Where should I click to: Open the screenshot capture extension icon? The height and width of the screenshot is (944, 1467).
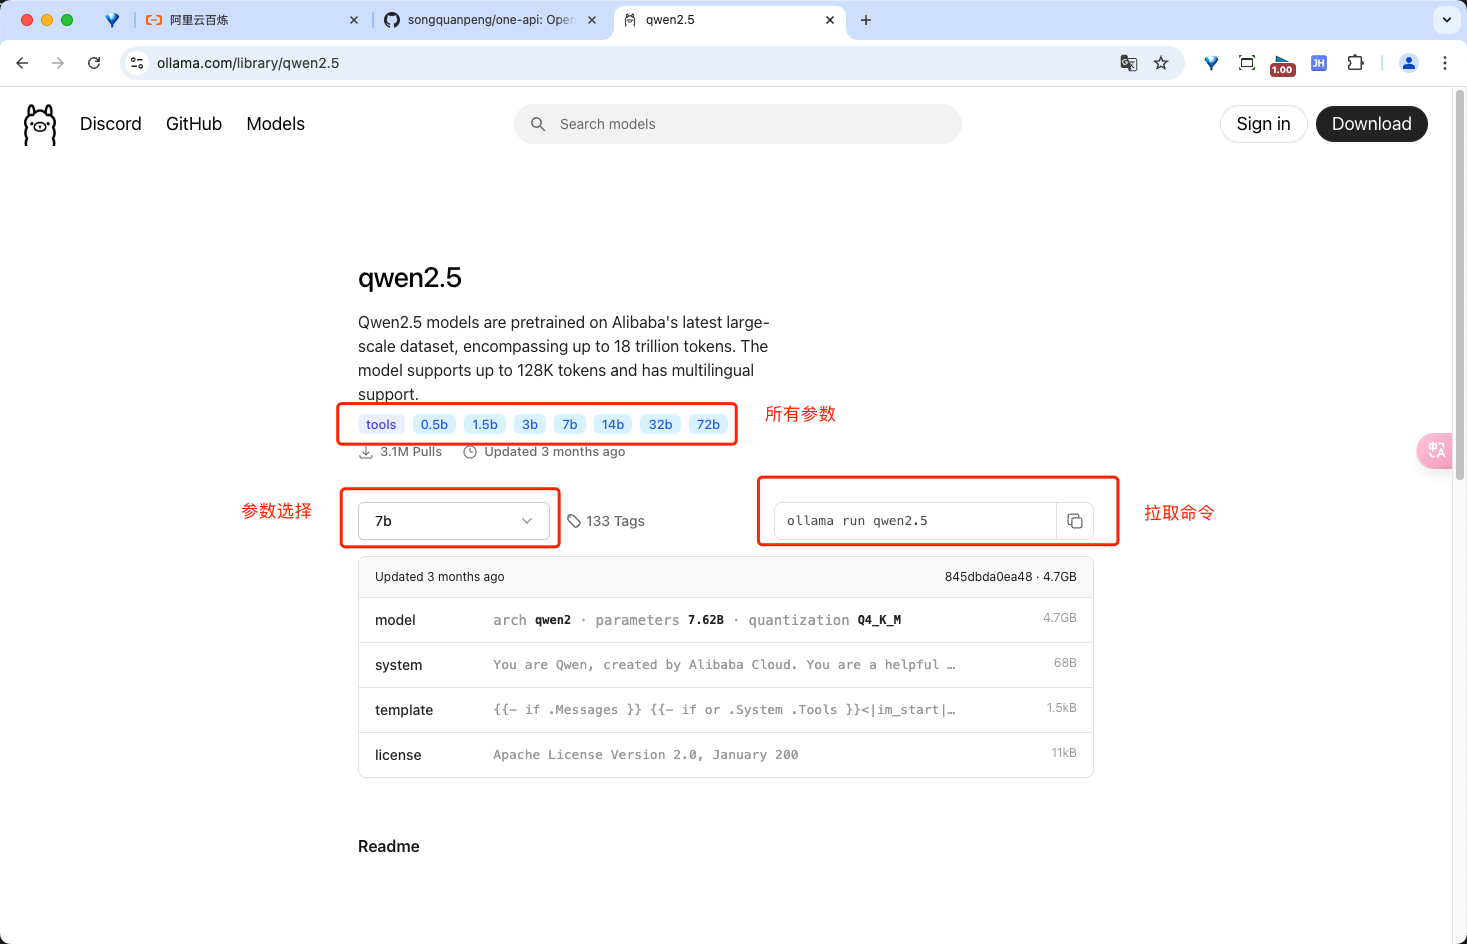(1247, 63)
